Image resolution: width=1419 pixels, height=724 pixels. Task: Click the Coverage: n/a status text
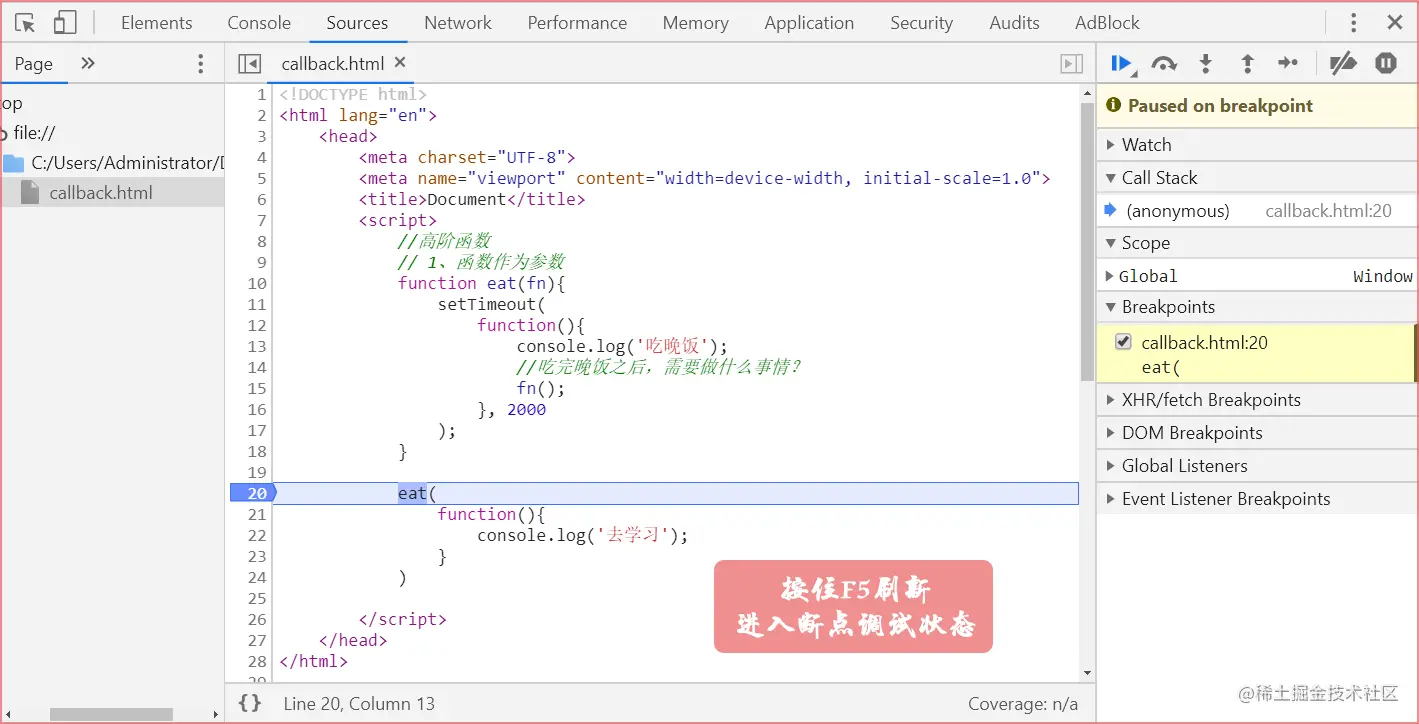coord(1022,704)
